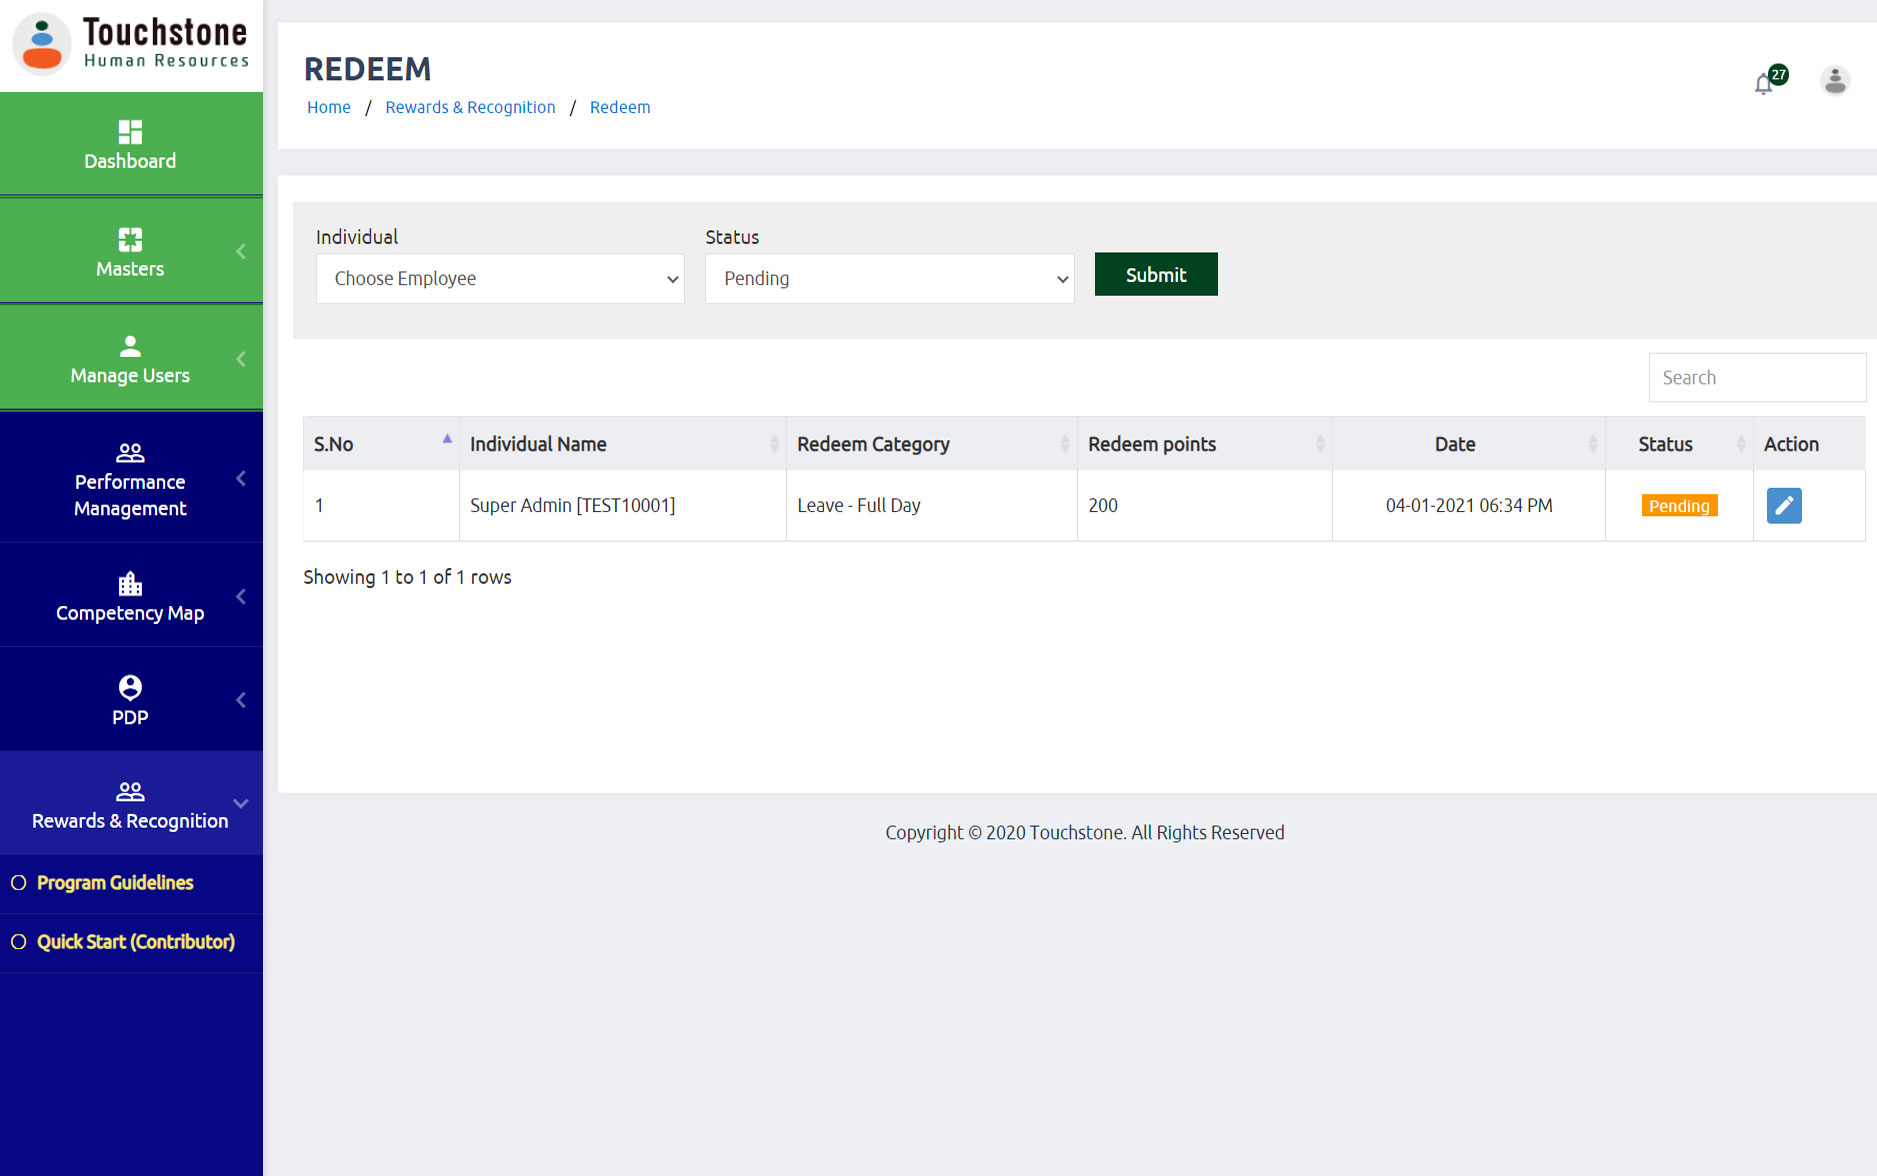
Task: Click the Masters sidebar icon
Action: (x=130, y=240)
